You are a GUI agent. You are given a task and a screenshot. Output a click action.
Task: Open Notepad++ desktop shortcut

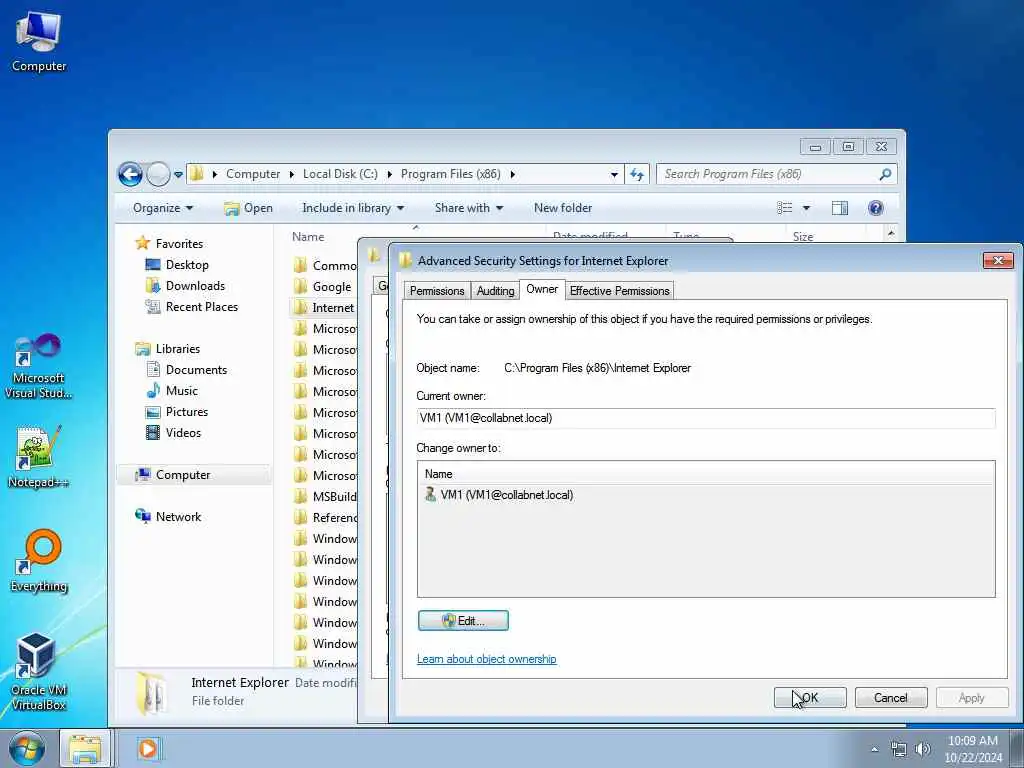(x=39, y=456)
